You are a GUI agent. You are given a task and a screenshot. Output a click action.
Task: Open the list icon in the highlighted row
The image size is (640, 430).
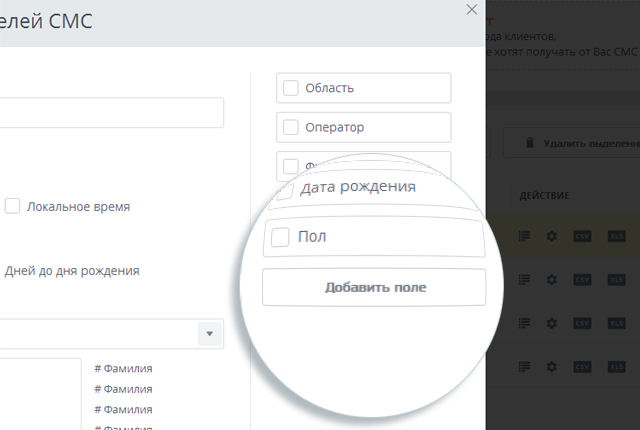[524, 236]
